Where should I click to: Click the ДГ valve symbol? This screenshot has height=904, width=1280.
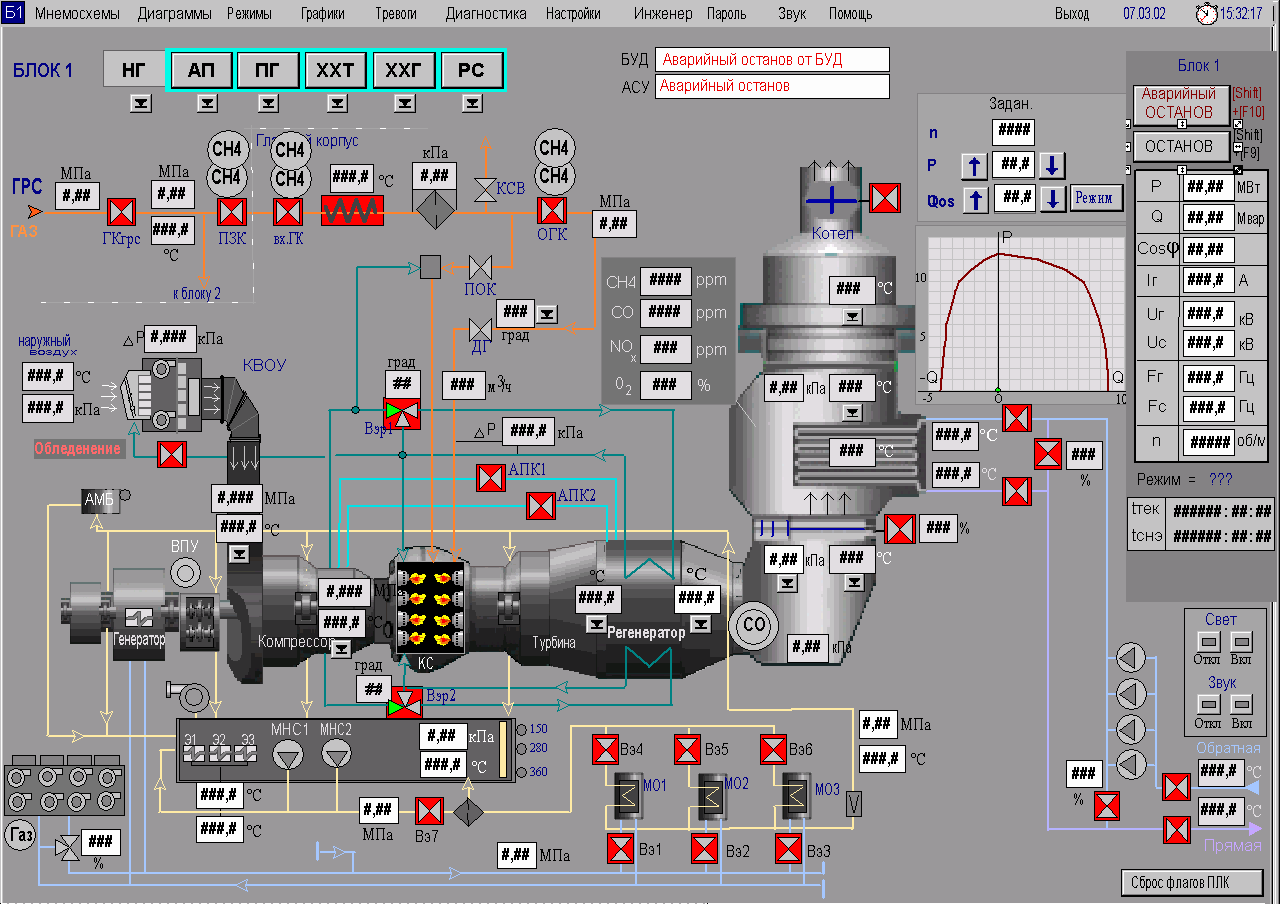[x=480, y=329]
